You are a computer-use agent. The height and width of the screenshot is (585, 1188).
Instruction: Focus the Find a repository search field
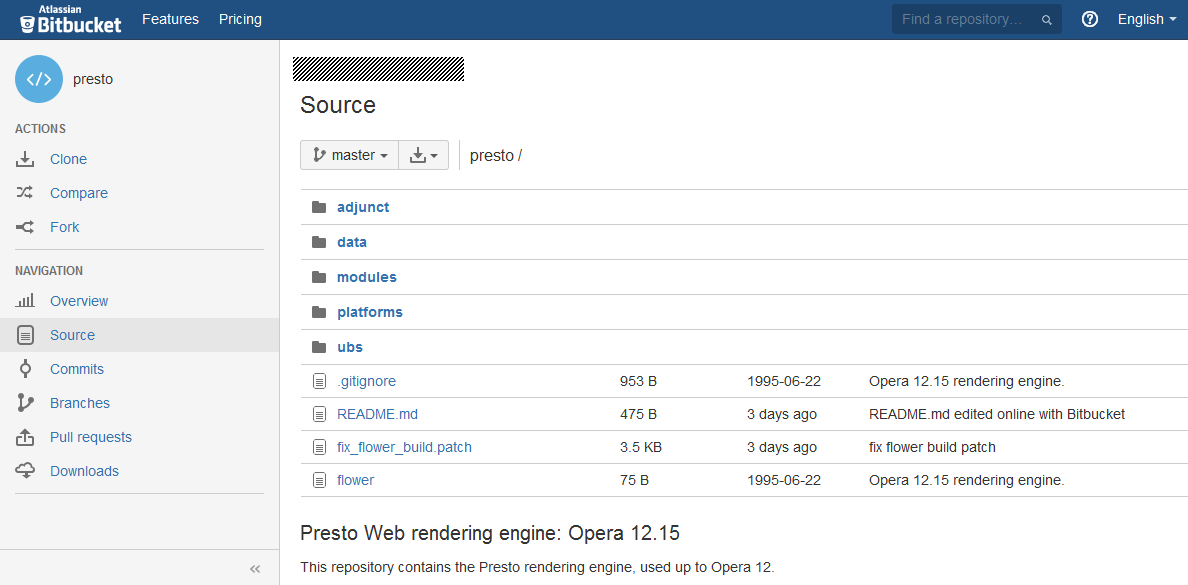(977, 20)
